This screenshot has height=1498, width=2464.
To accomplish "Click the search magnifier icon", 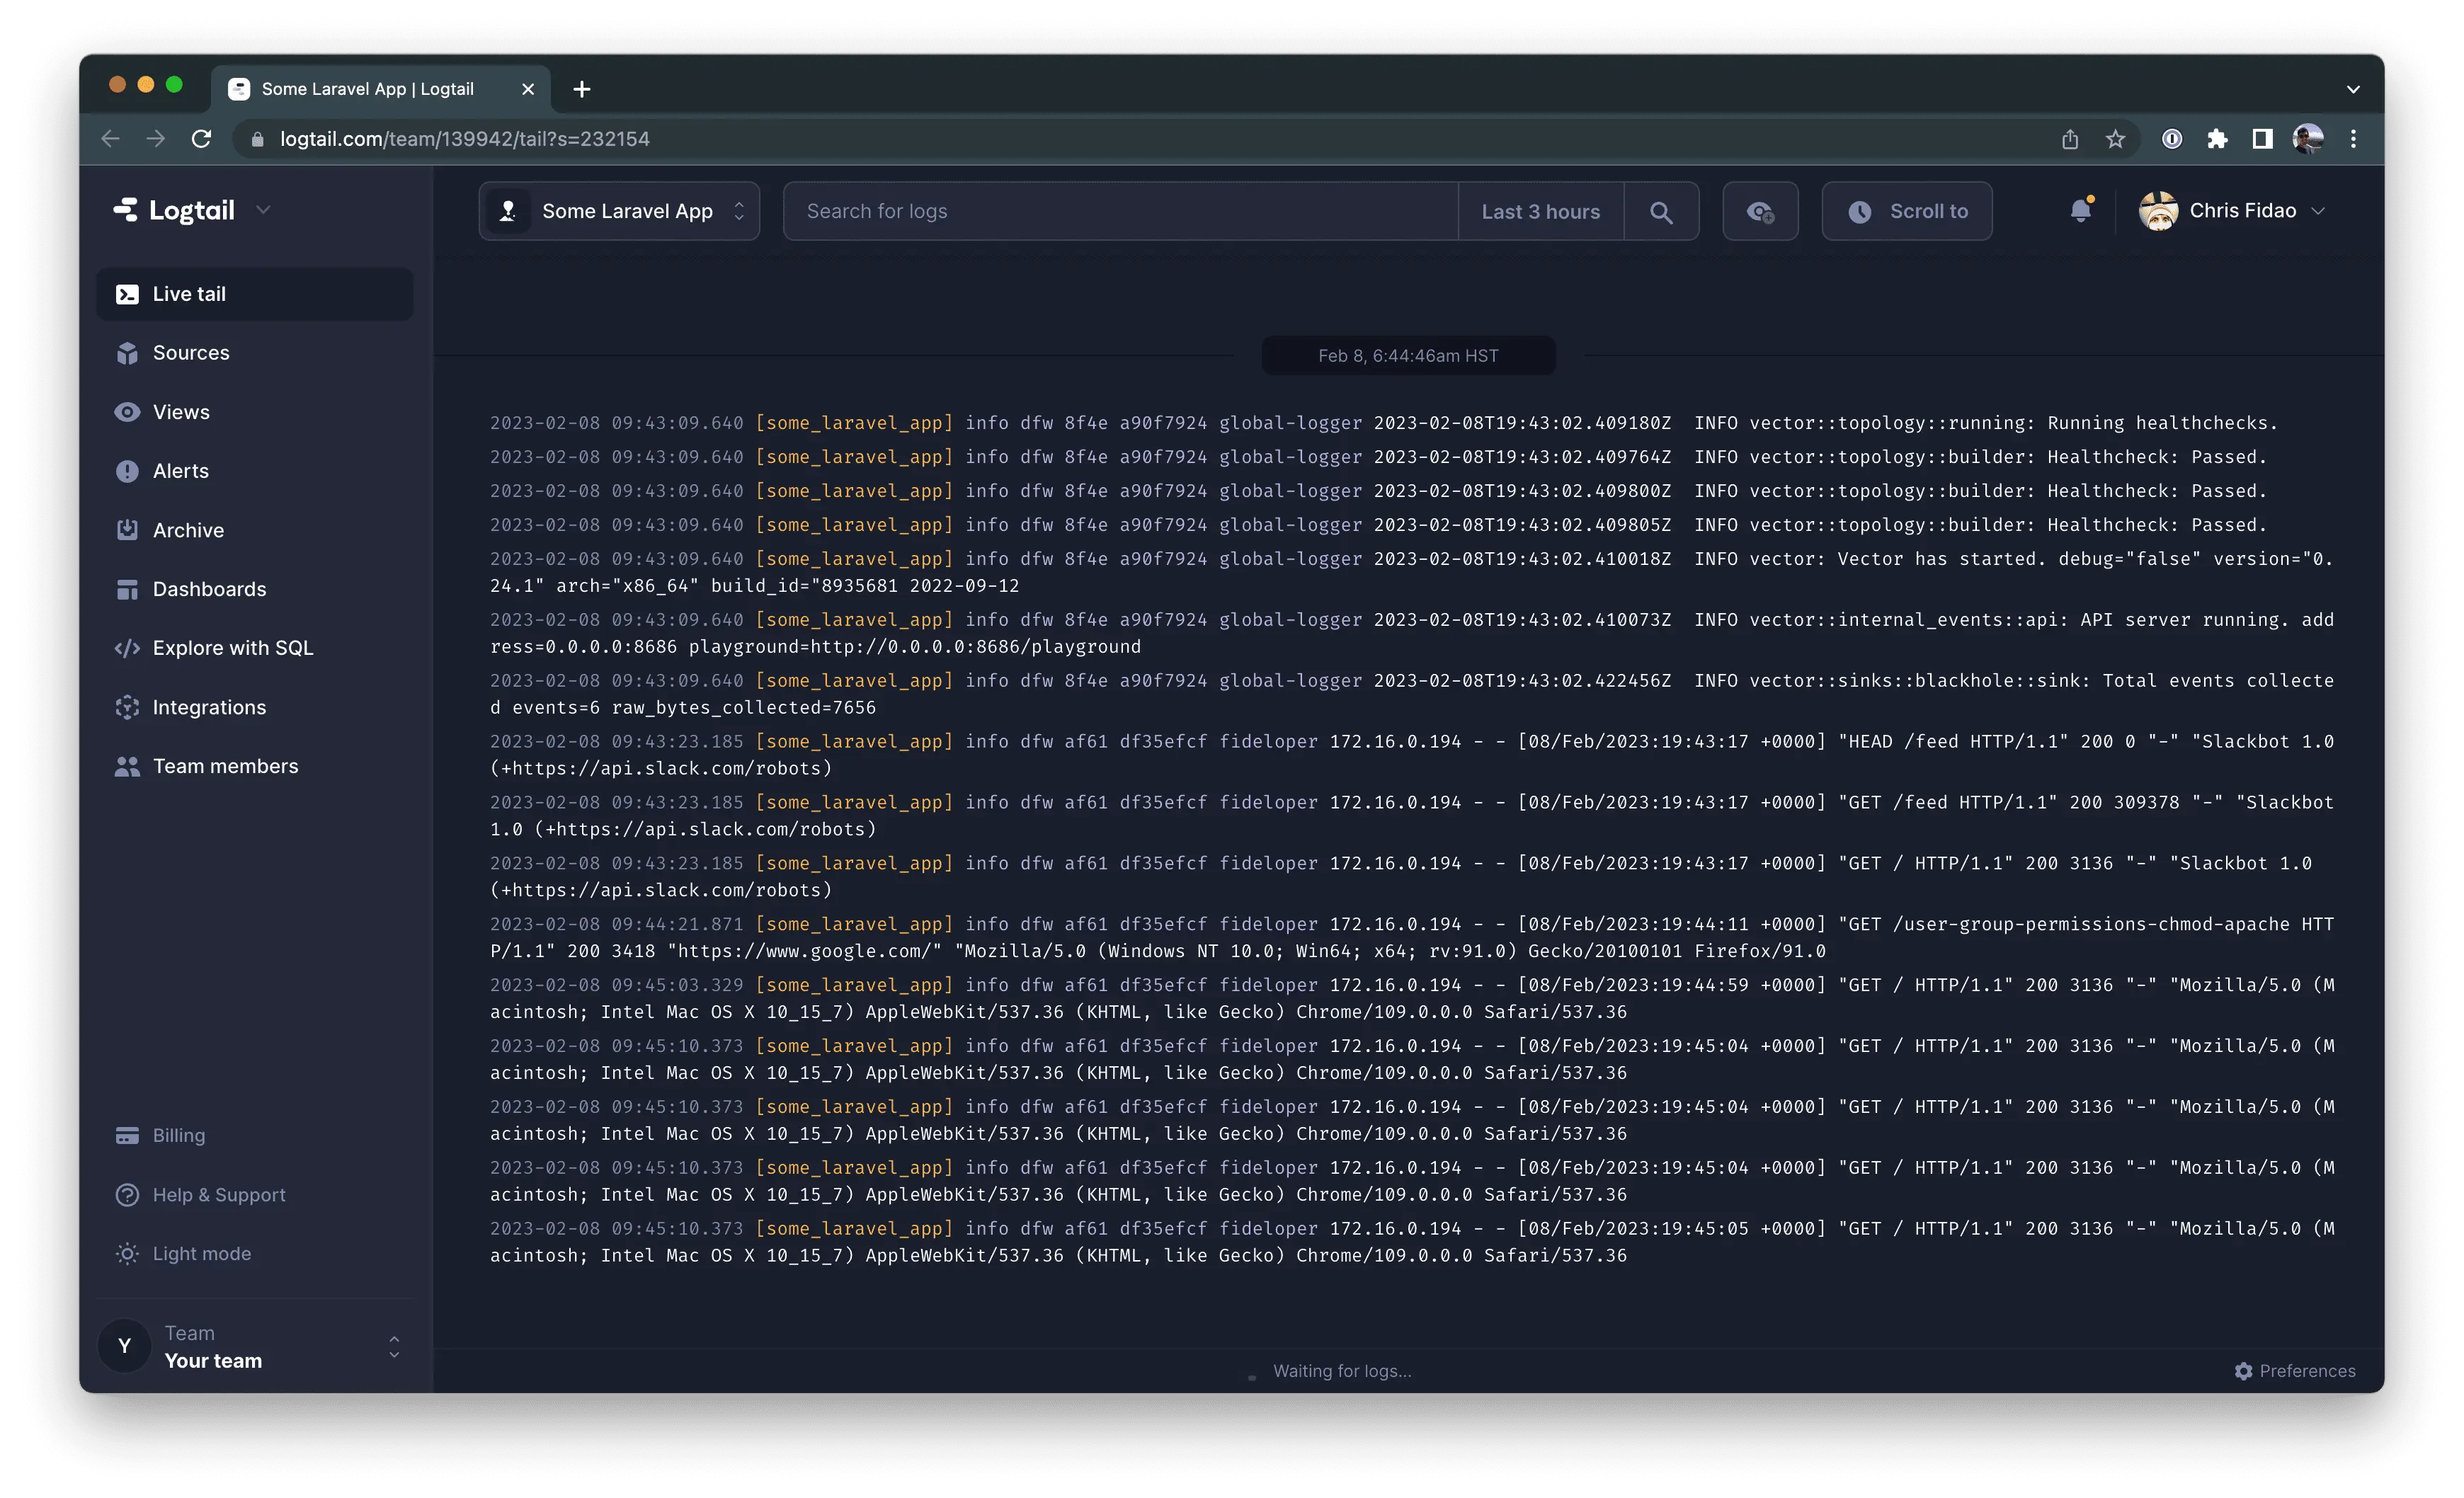I will (1662, 211).
